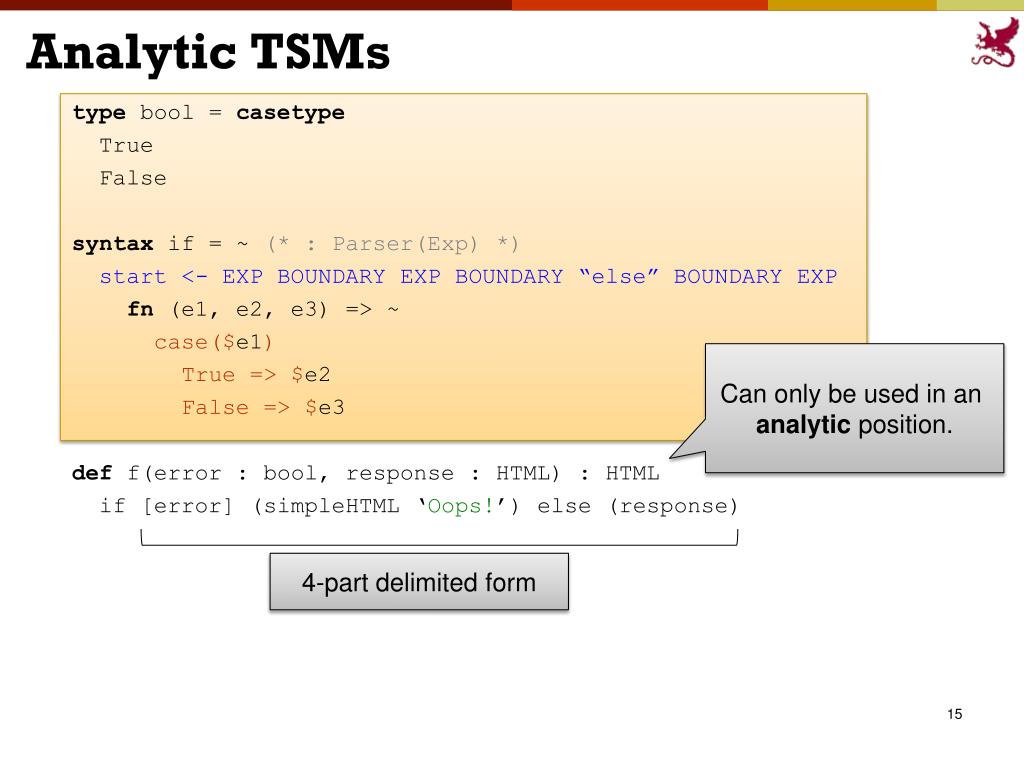Viewport: 1024px width, 768px height.
Task: Click the slide number 15
Action: 954,714
